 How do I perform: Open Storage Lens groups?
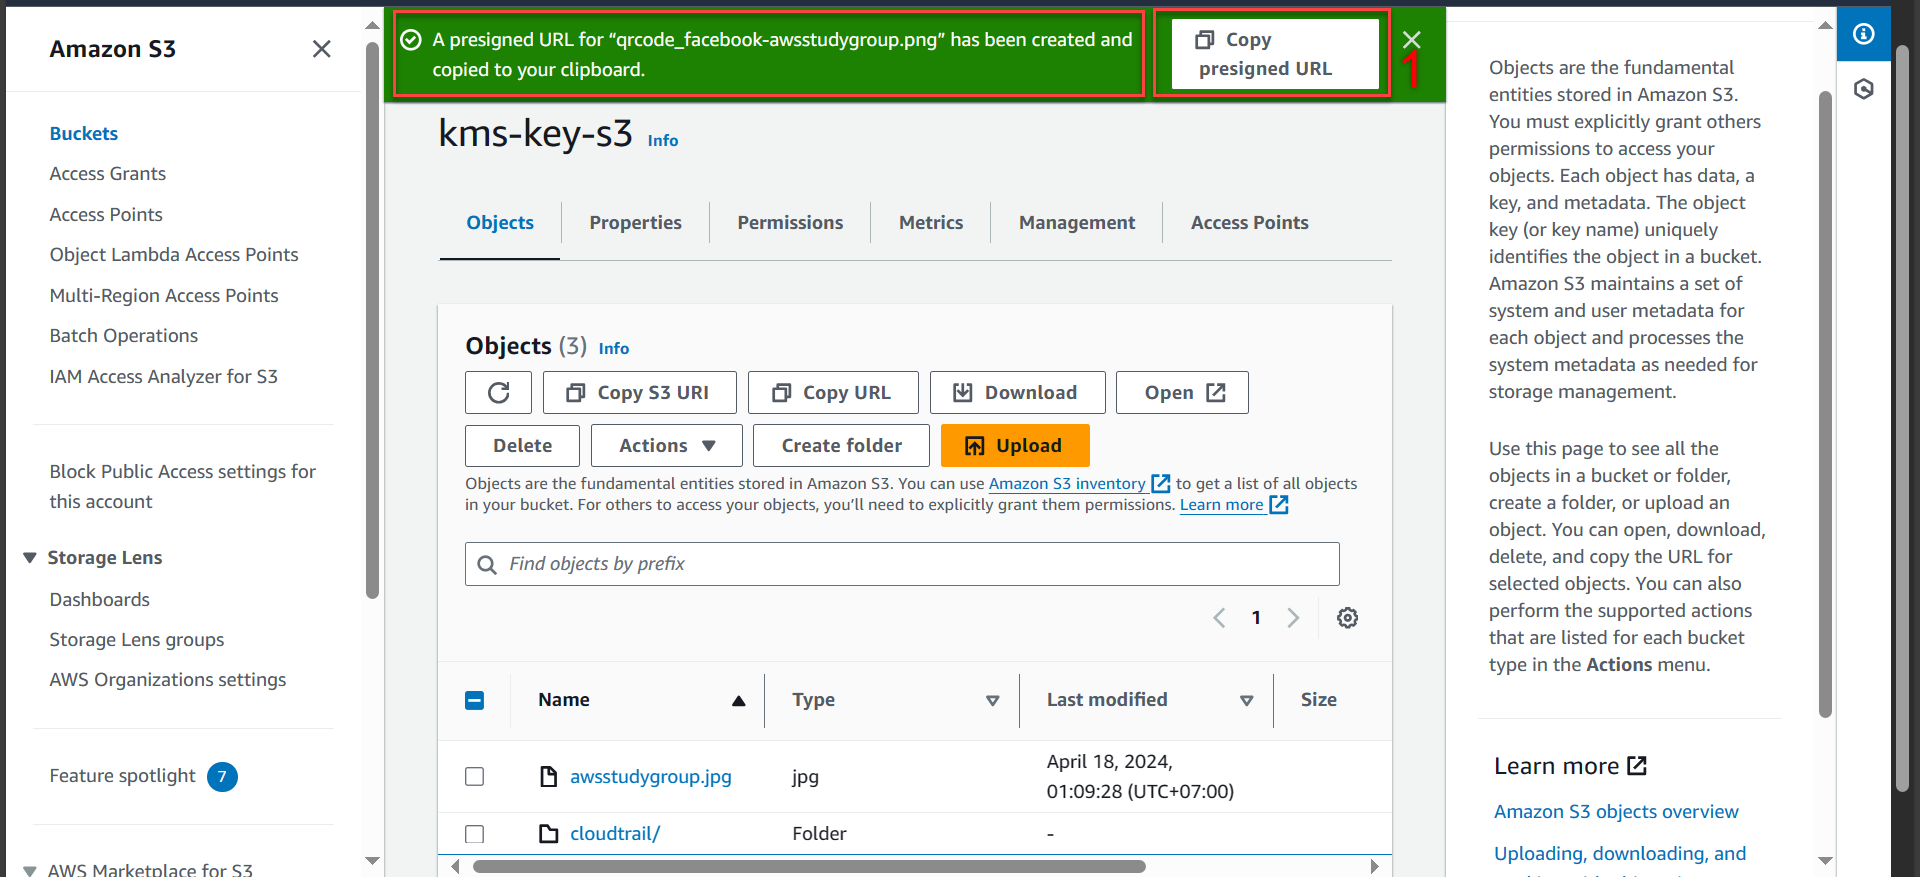pos(137,640)
